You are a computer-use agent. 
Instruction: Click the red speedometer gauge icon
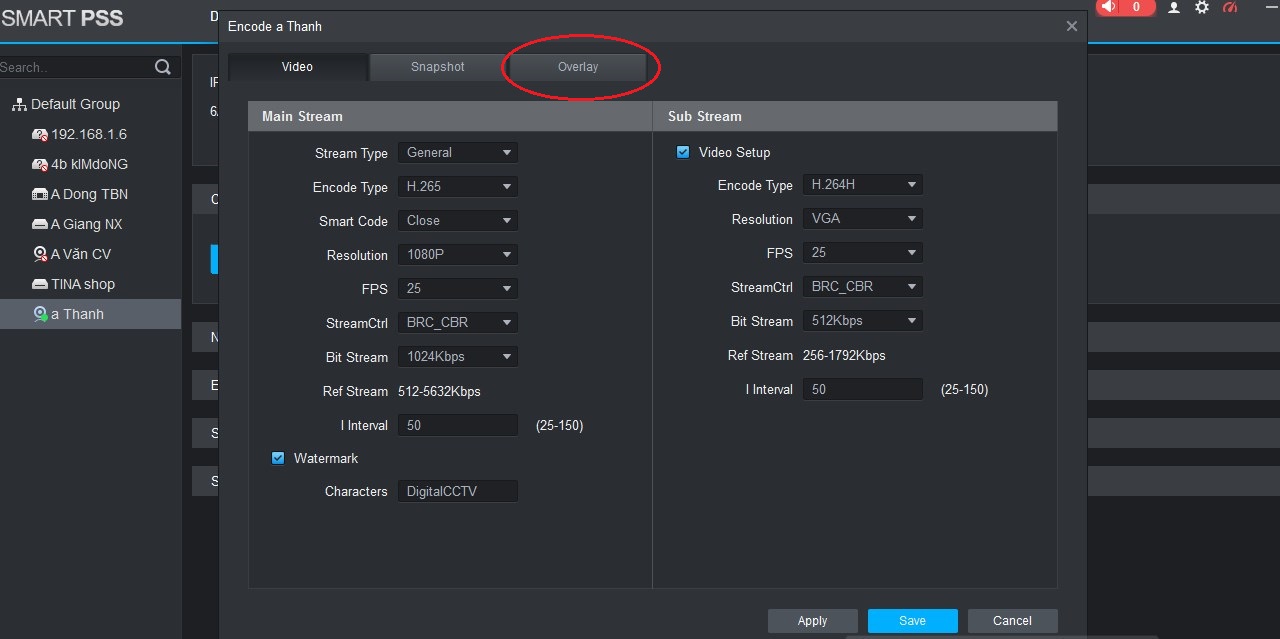click(1231, 7)
